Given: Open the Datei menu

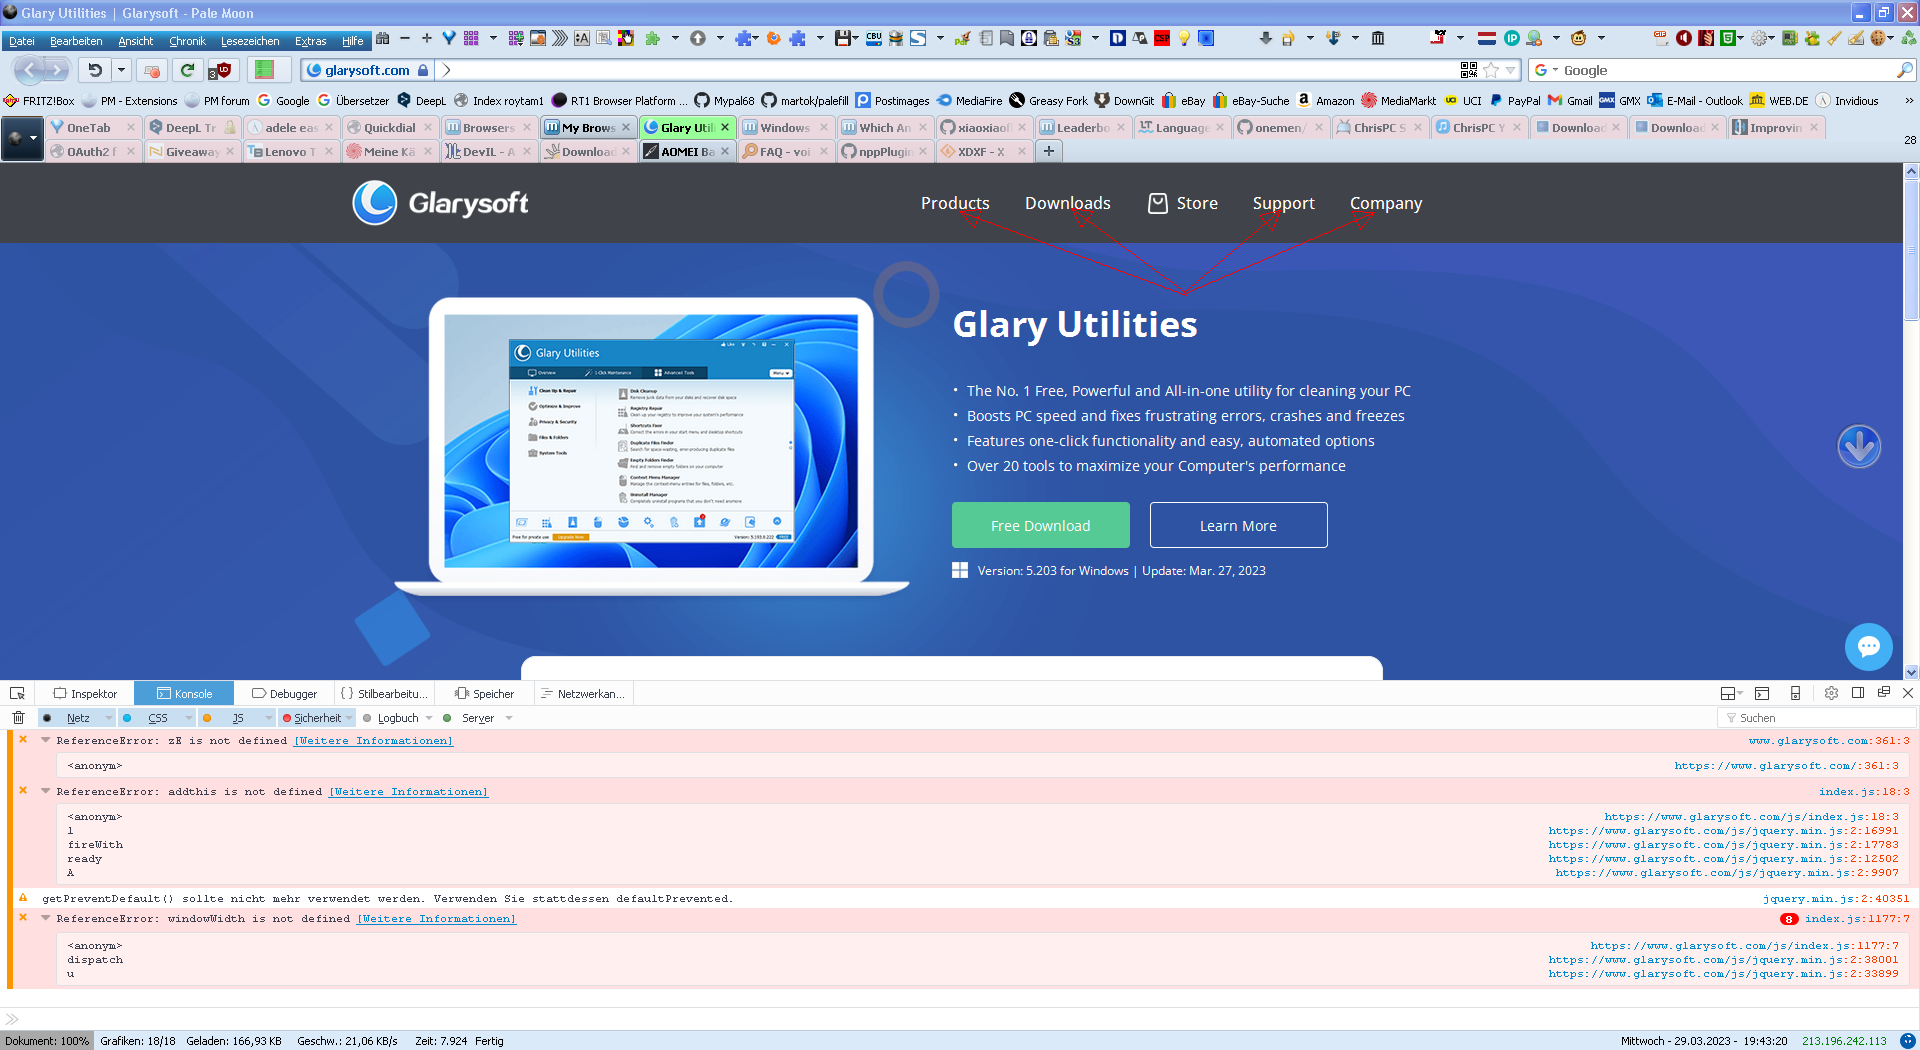Looking at the screenshot, I should [22, 41].
